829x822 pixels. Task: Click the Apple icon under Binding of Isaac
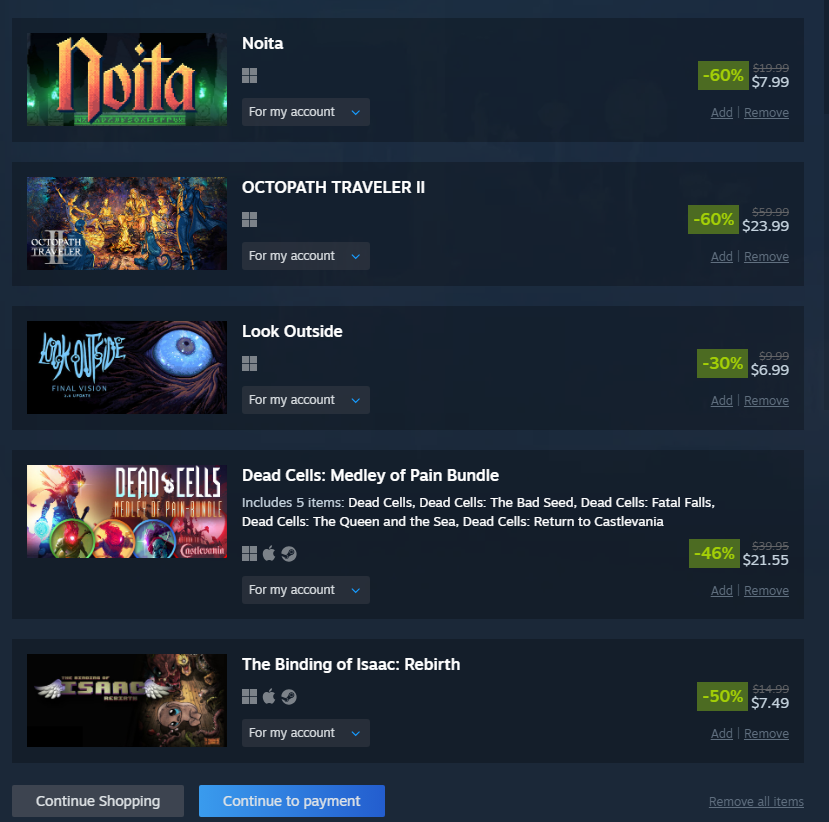point(269,697)
